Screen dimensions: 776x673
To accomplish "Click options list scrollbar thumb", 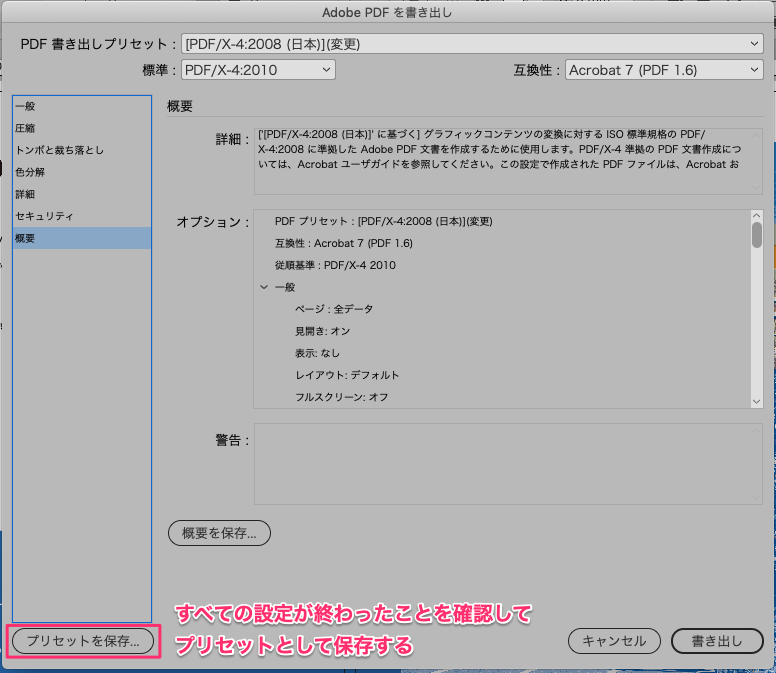I will [757, 235].
